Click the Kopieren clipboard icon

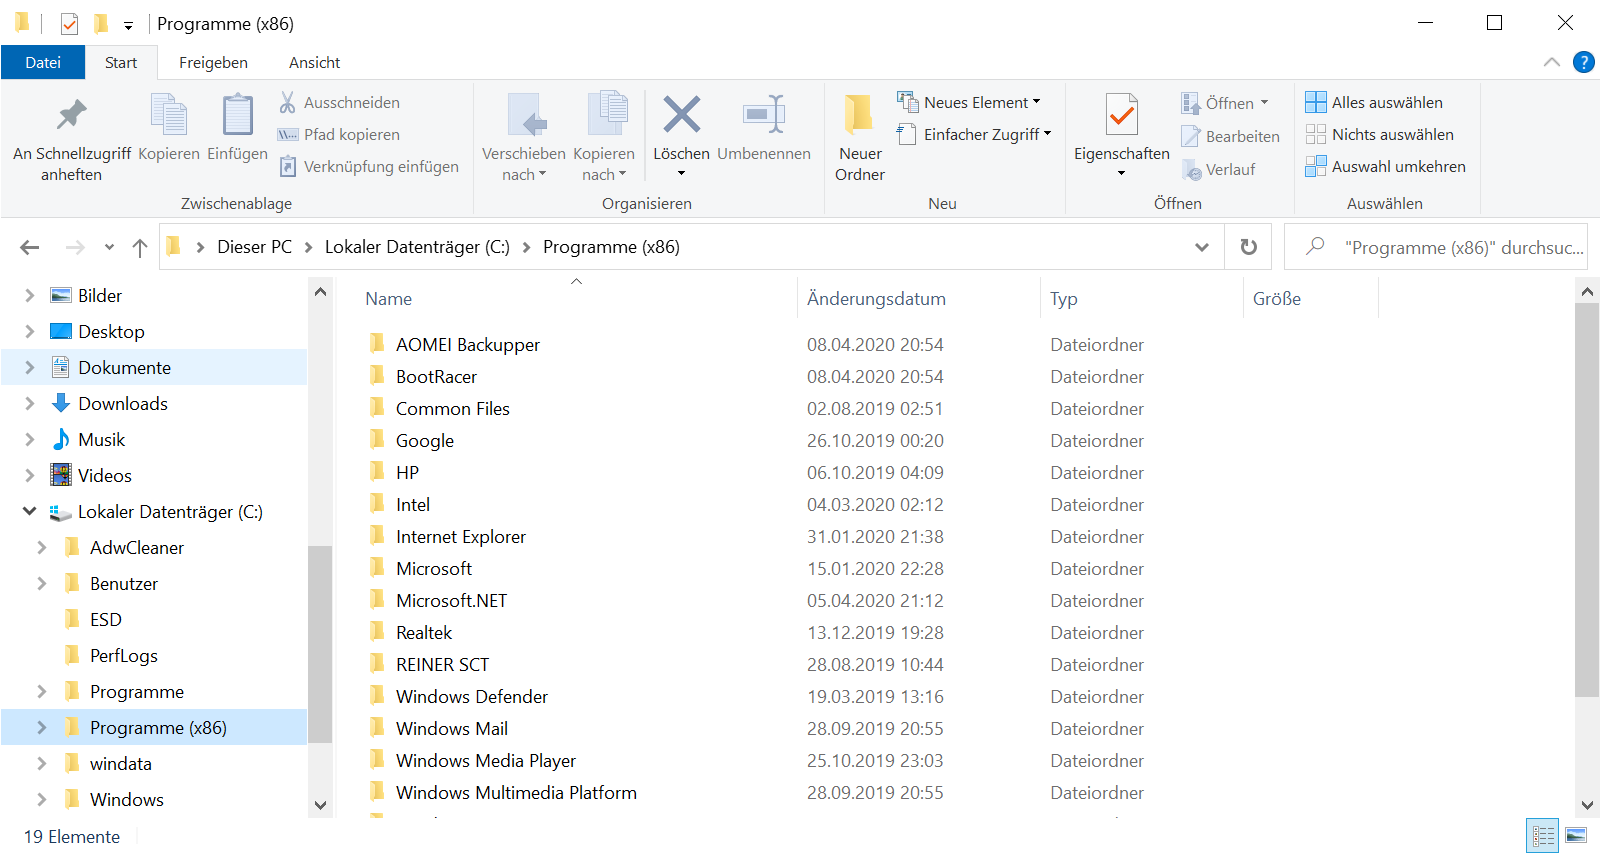click(169, 114)
